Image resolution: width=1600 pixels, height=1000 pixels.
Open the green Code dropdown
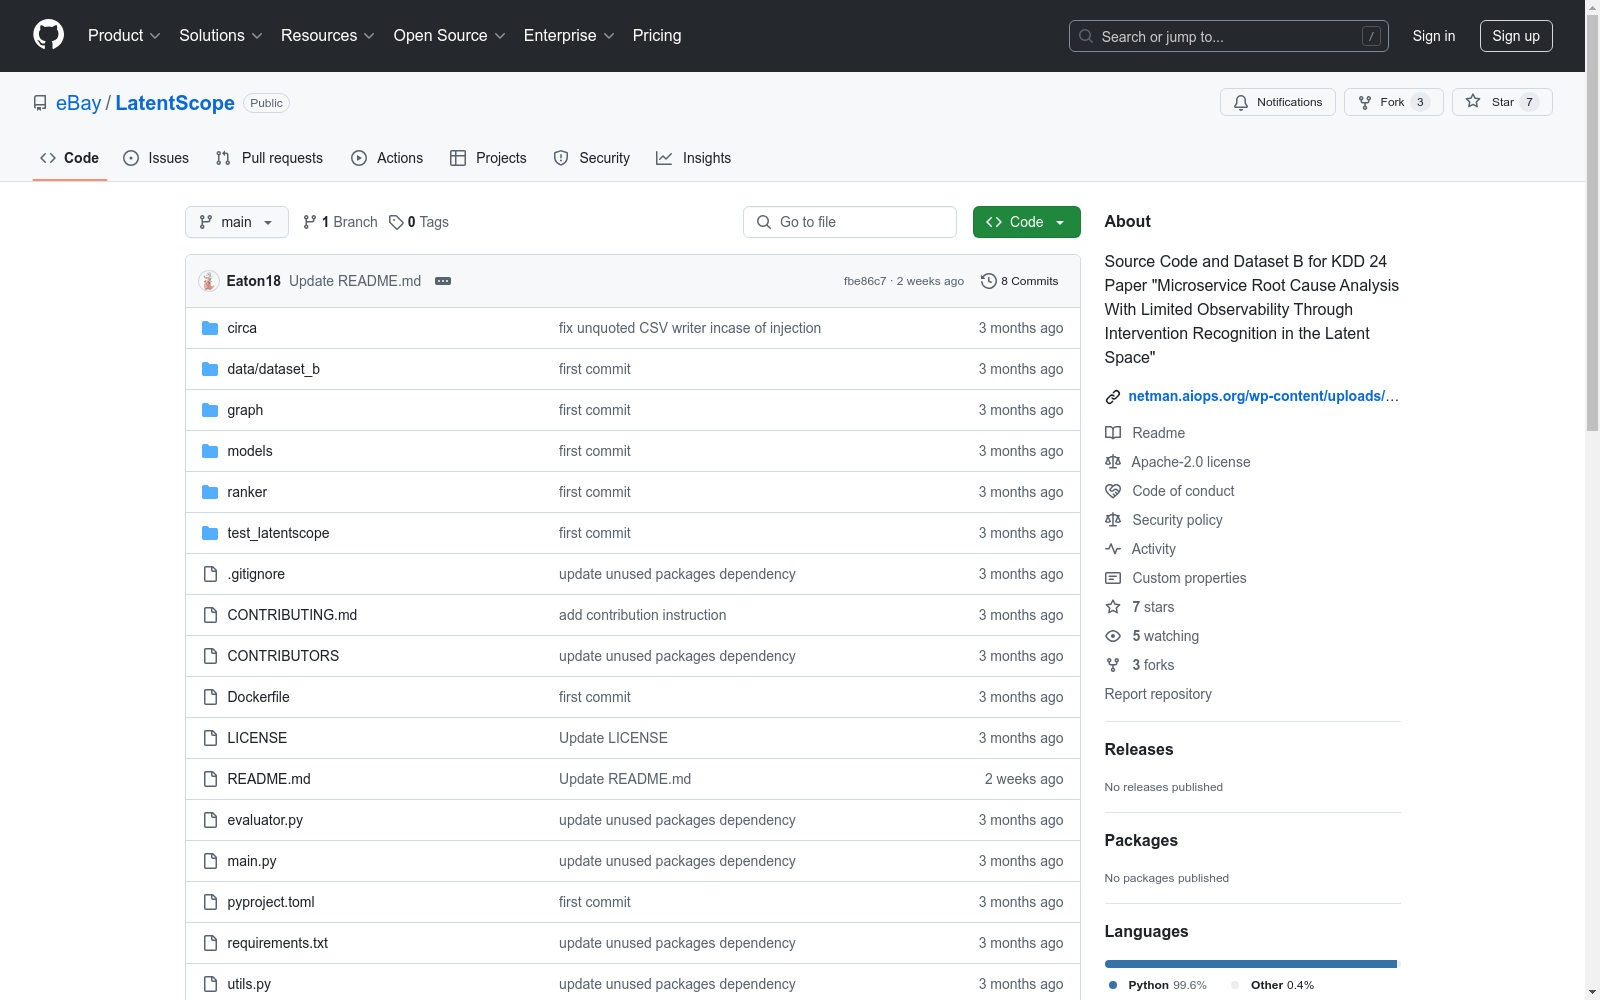tap(1026, 222)
